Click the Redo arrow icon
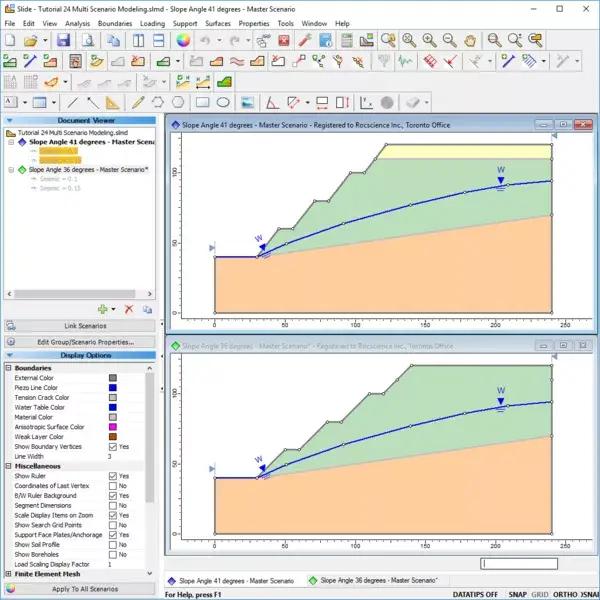Image resolution: width=600 pixels, height=600 pixels. click(x=235, y=40)
